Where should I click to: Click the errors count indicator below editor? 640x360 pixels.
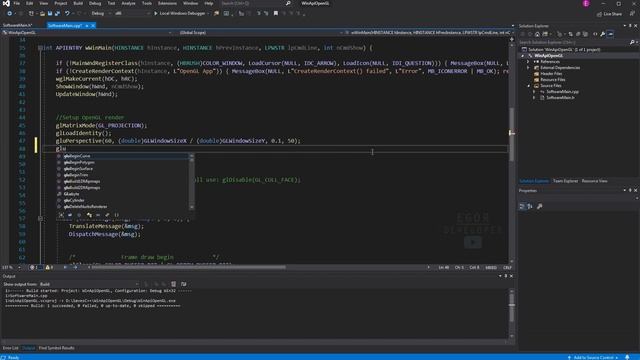tap(34, 267)
